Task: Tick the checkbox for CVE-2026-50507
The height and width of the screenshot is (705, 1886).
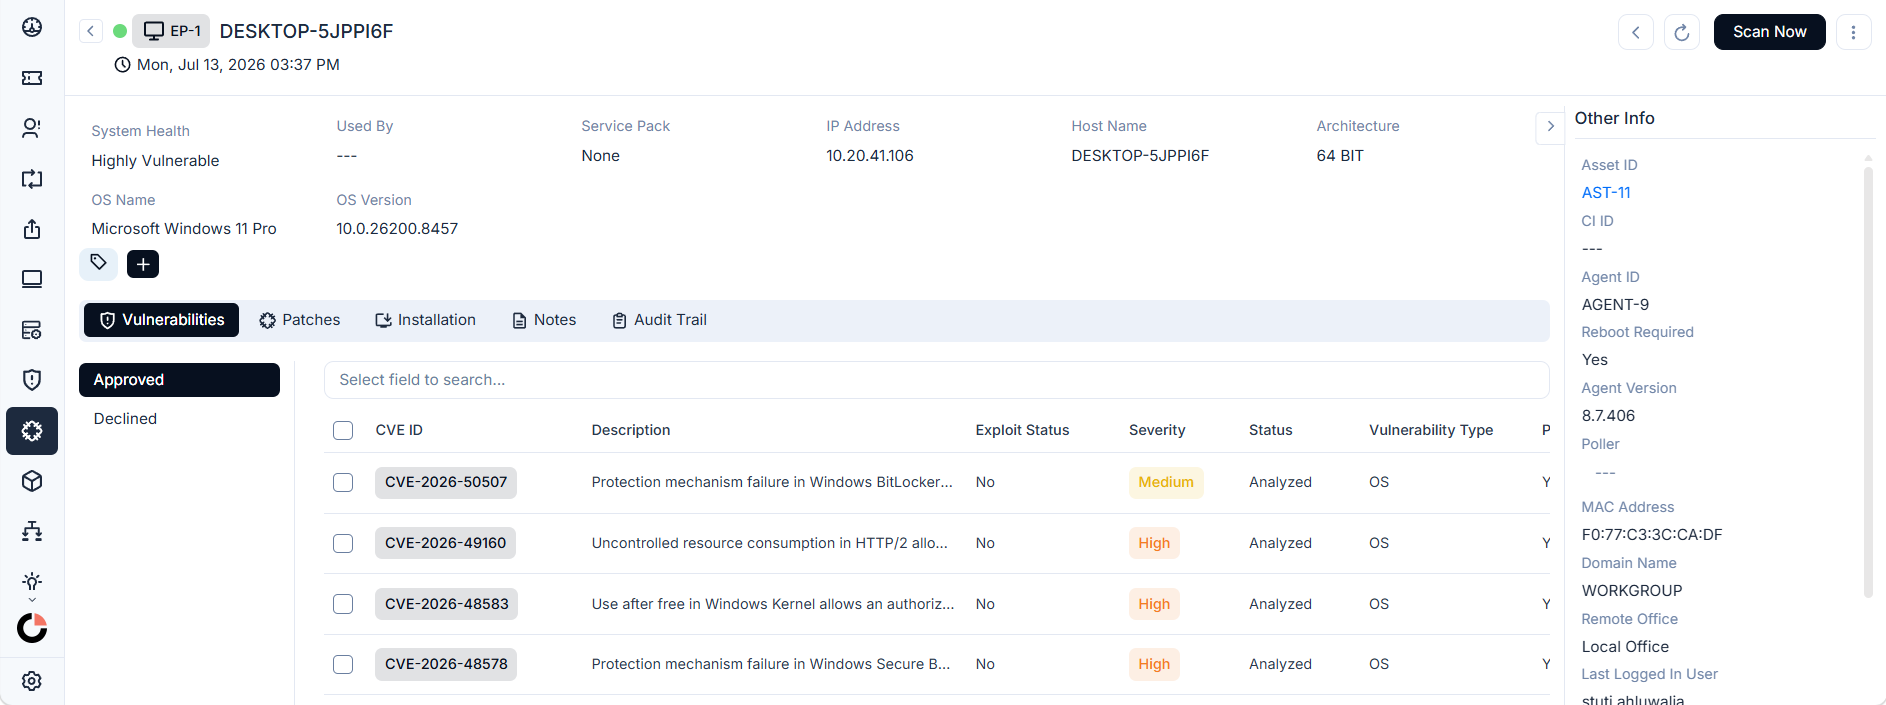Action: pyautogui.click(x=343, y=483)
